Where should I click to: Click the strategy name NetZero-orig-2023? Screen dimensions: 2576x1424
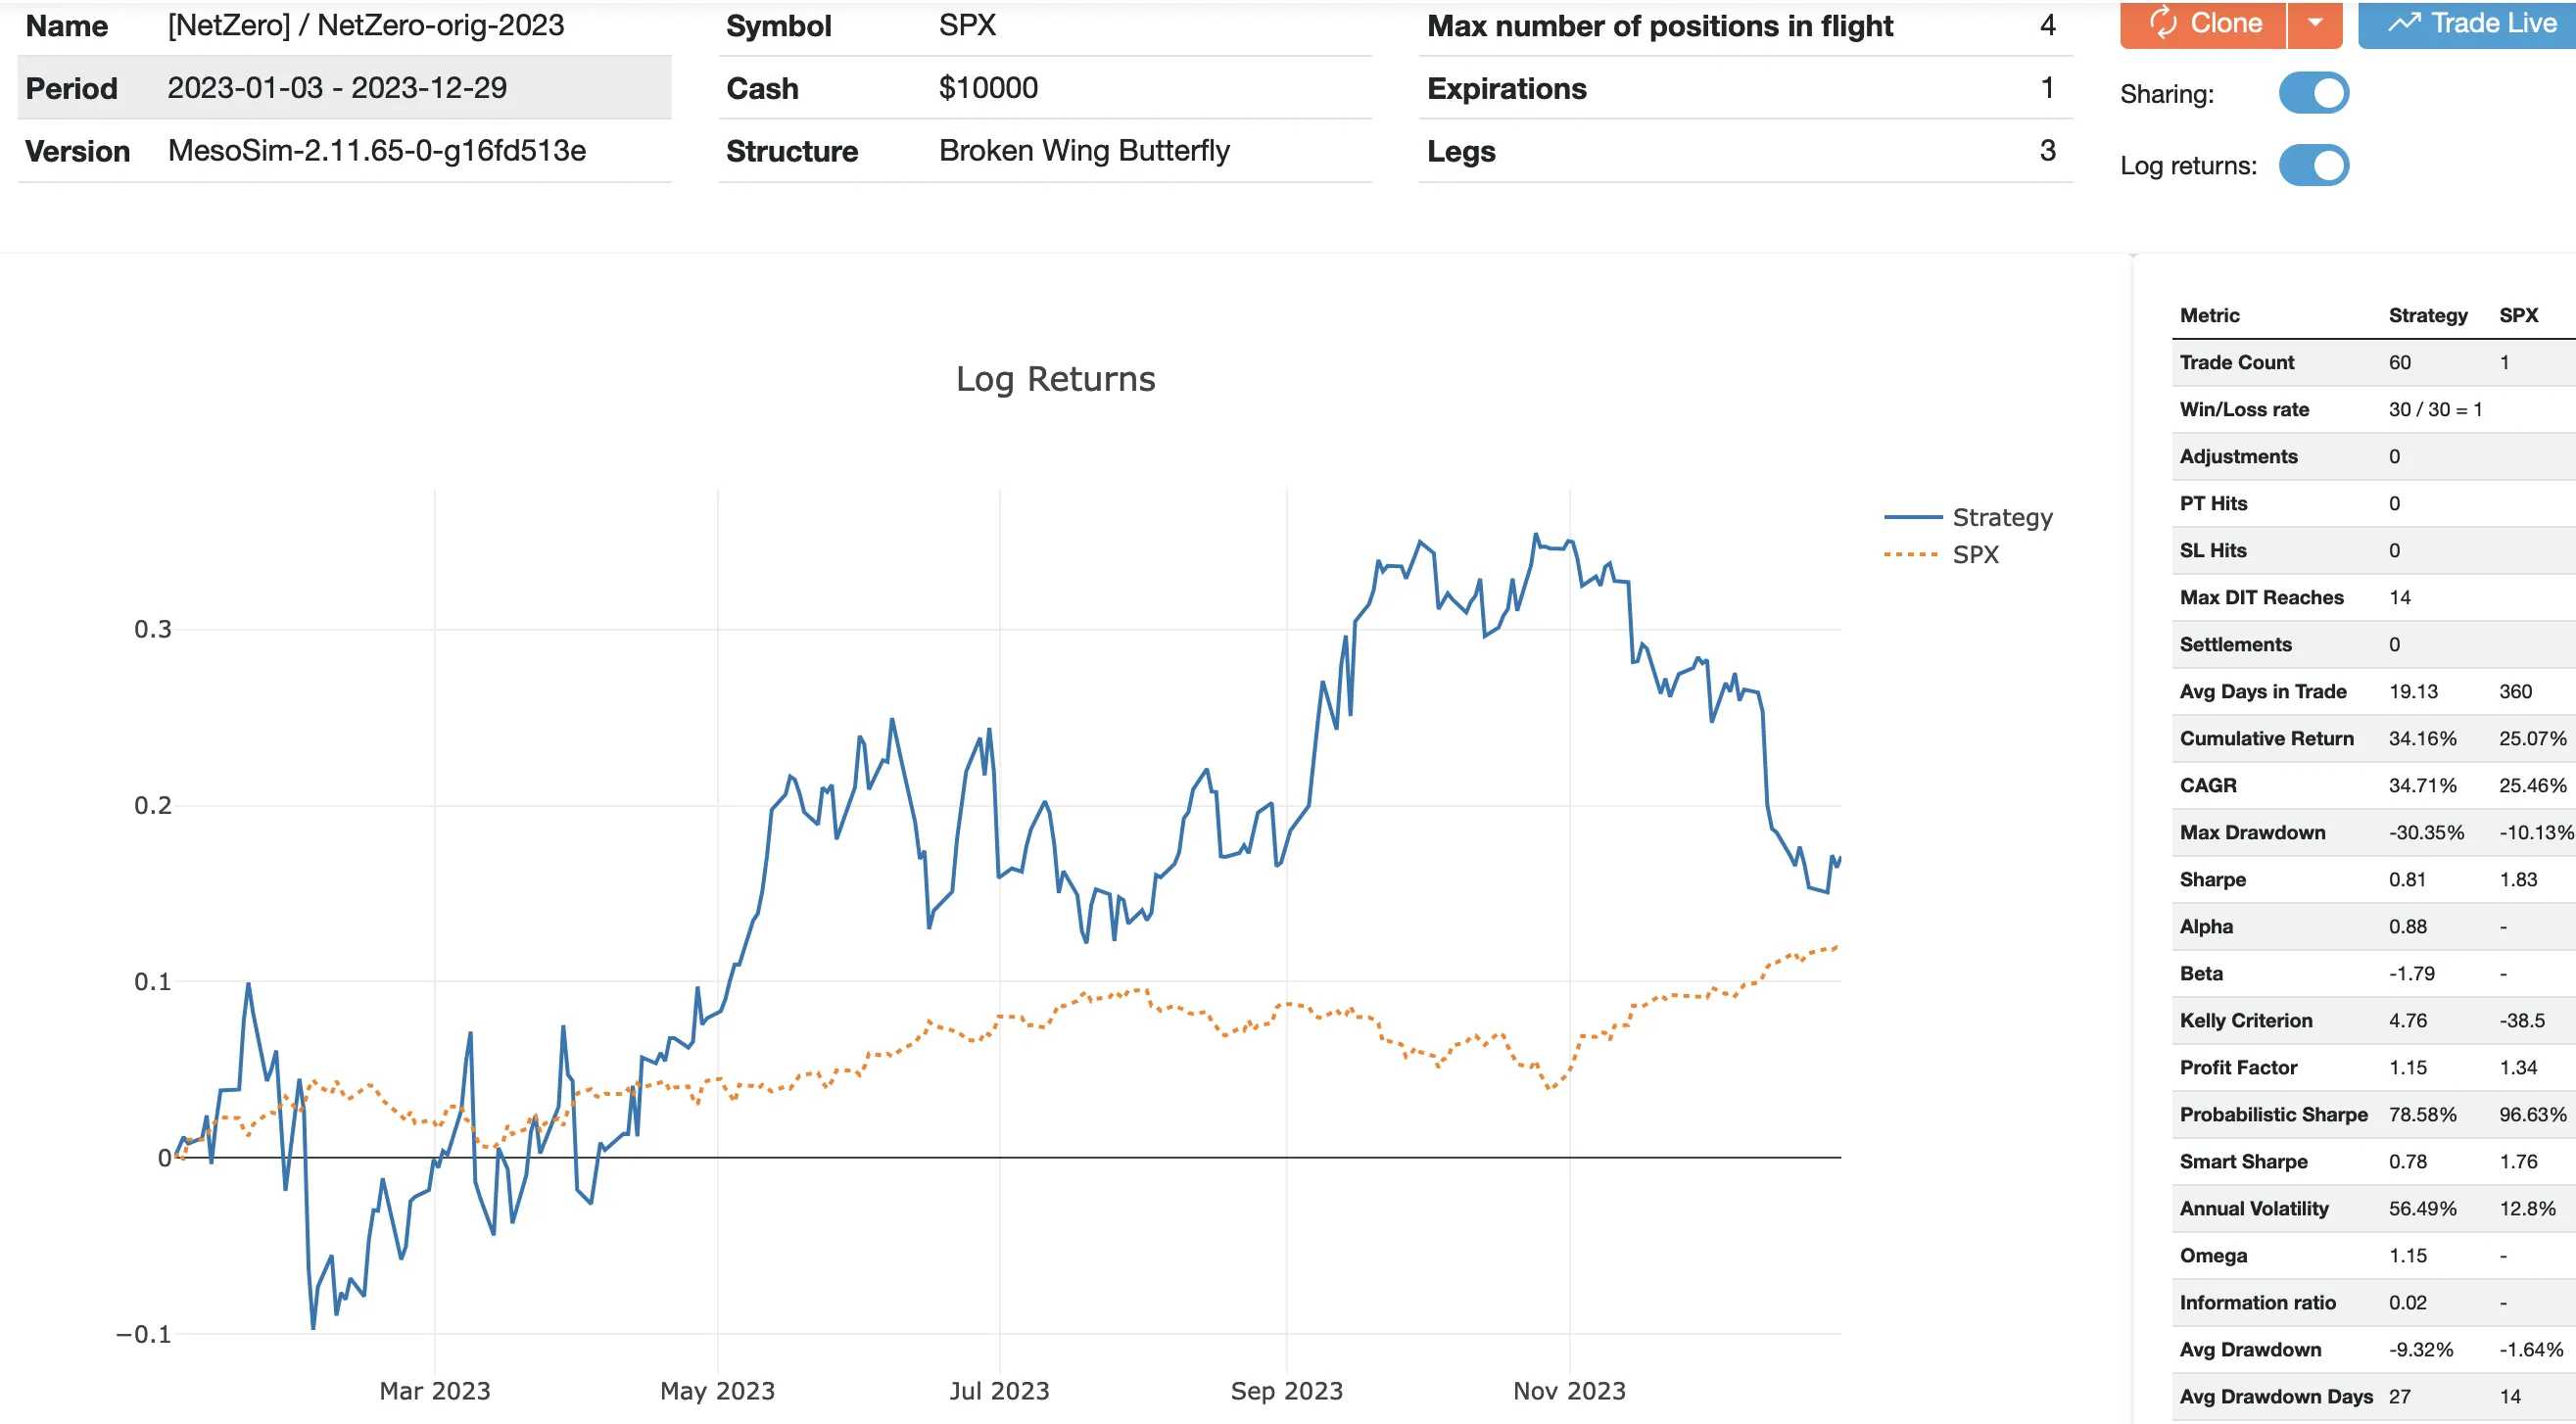(440, 25)
